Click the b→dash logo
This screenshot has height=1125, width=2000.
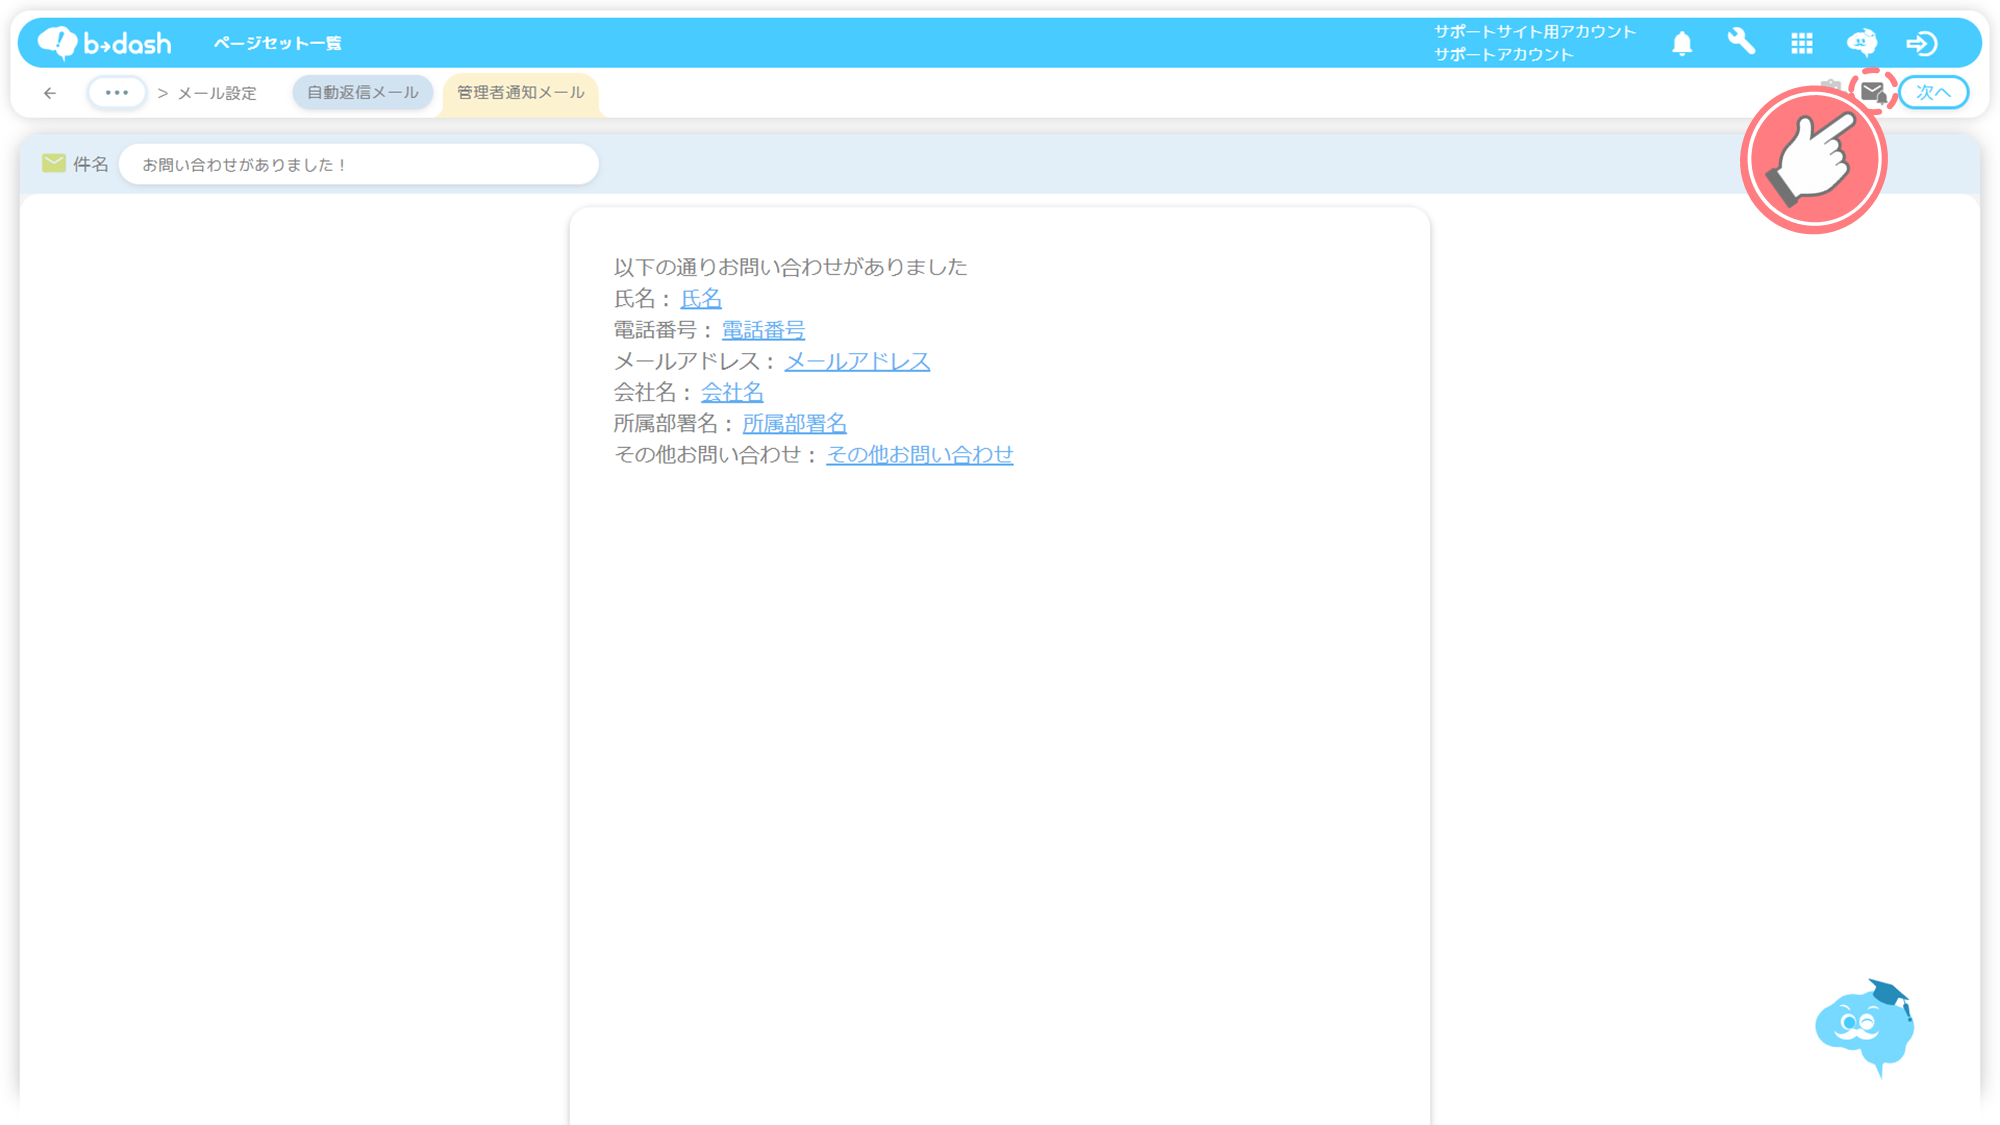104,43
